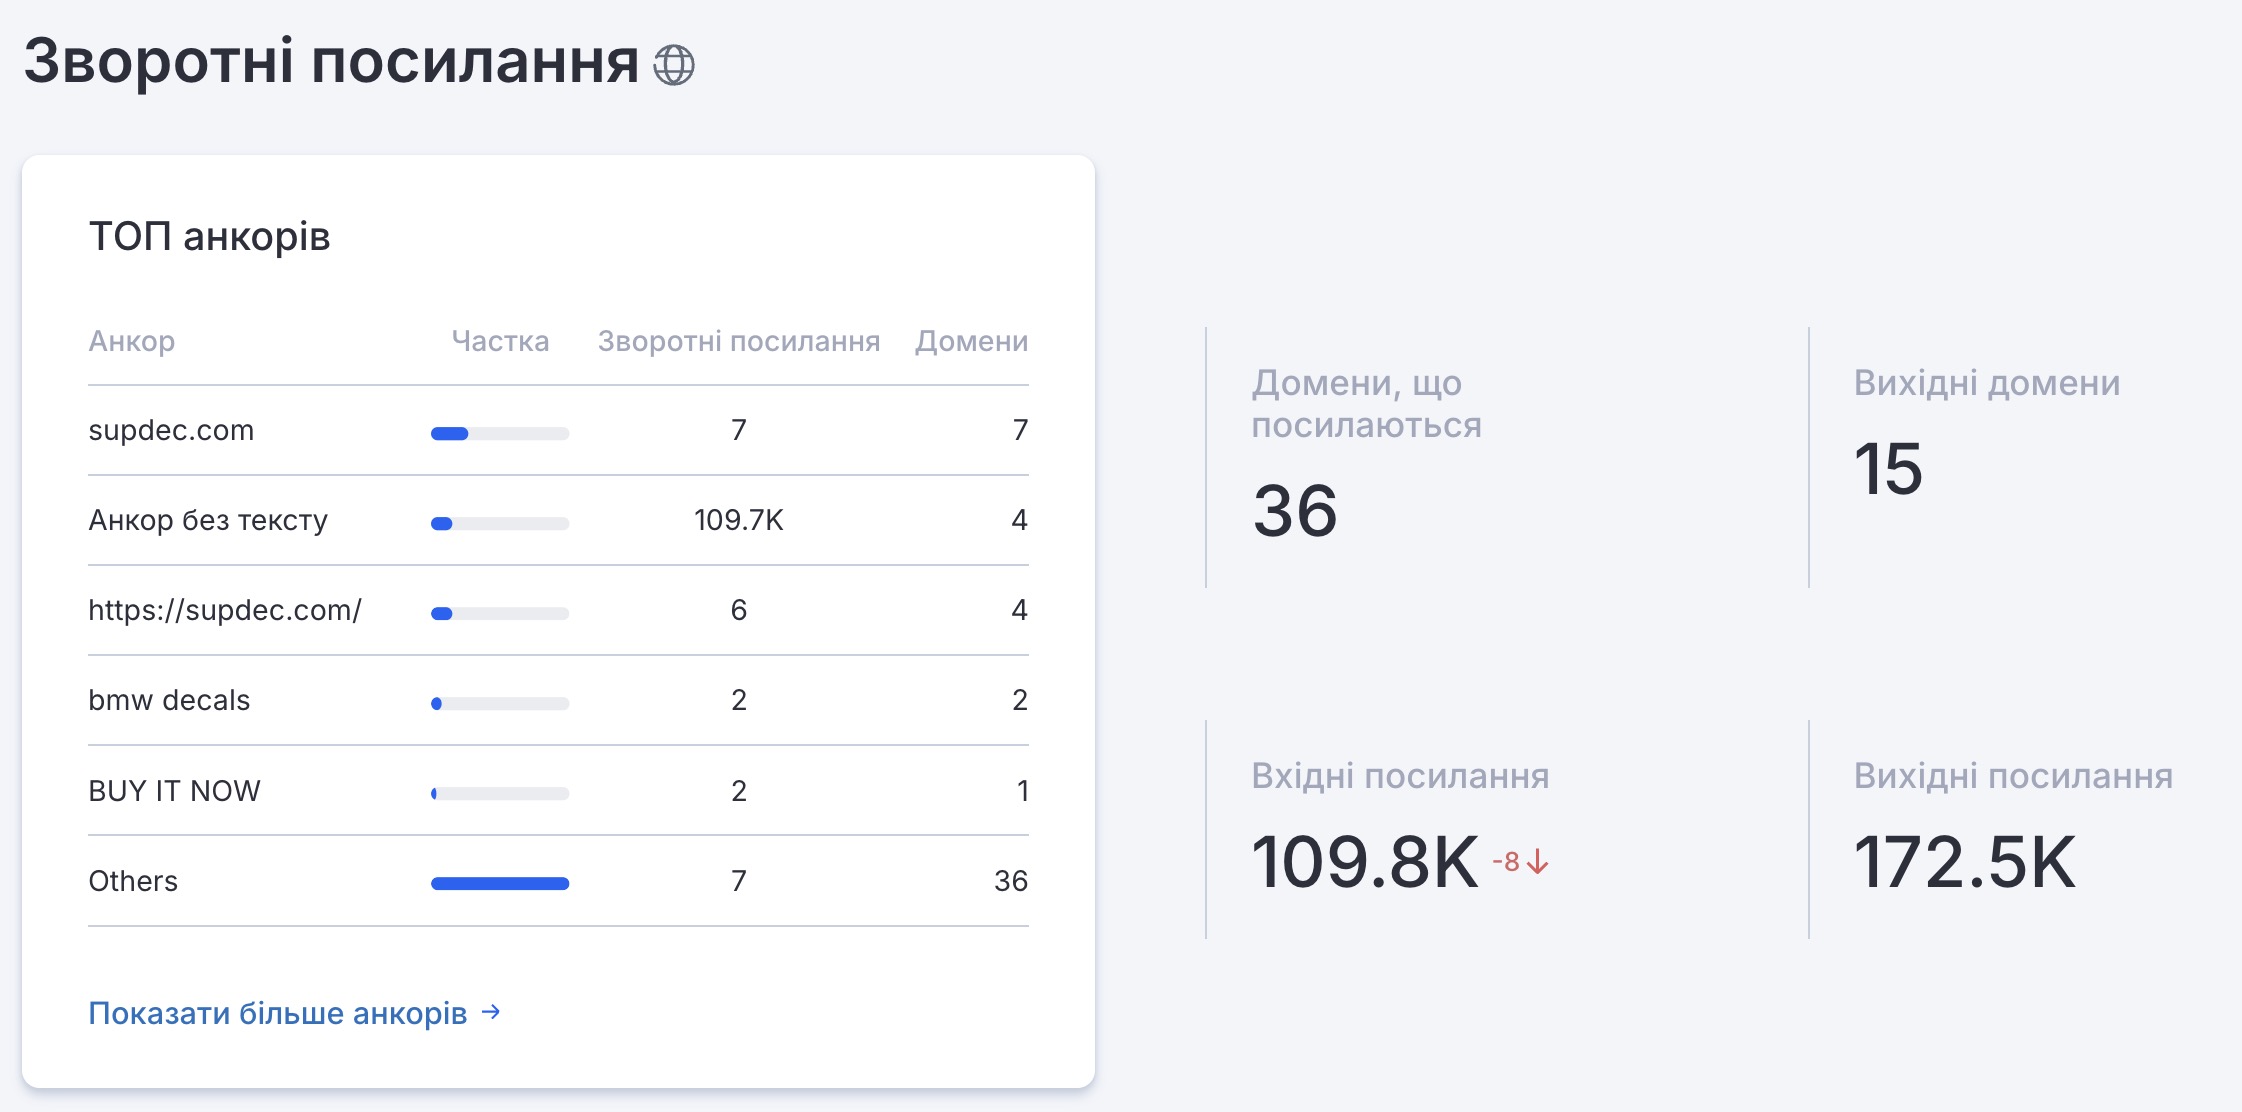
Task: Click the bmw decals anchor
Action: (x=169, y=700)
